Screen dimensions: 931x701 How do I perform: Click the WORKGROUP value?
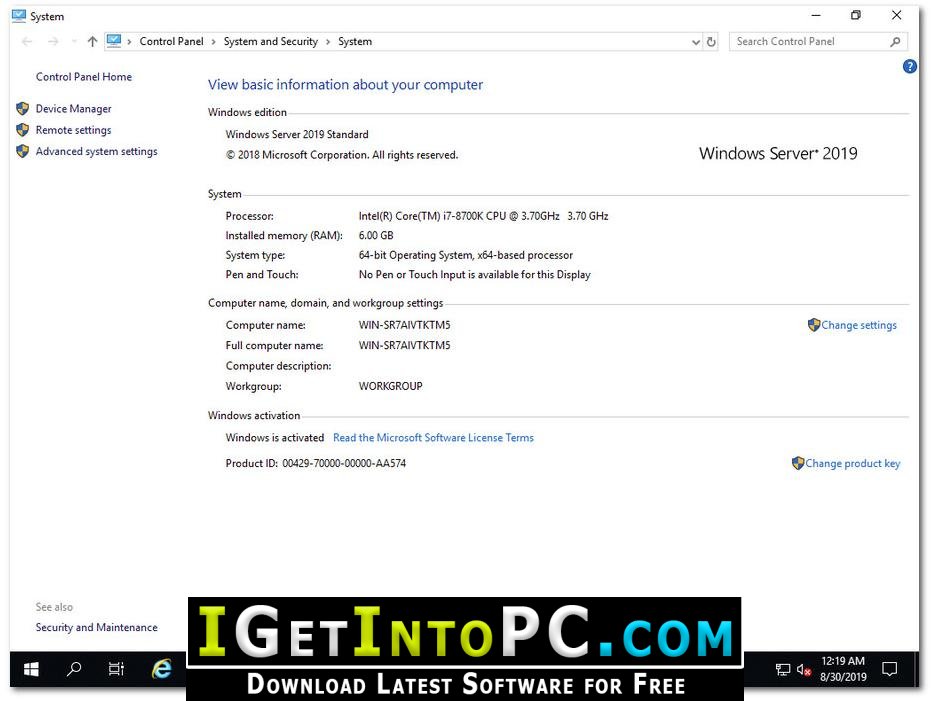coord(390,386)
